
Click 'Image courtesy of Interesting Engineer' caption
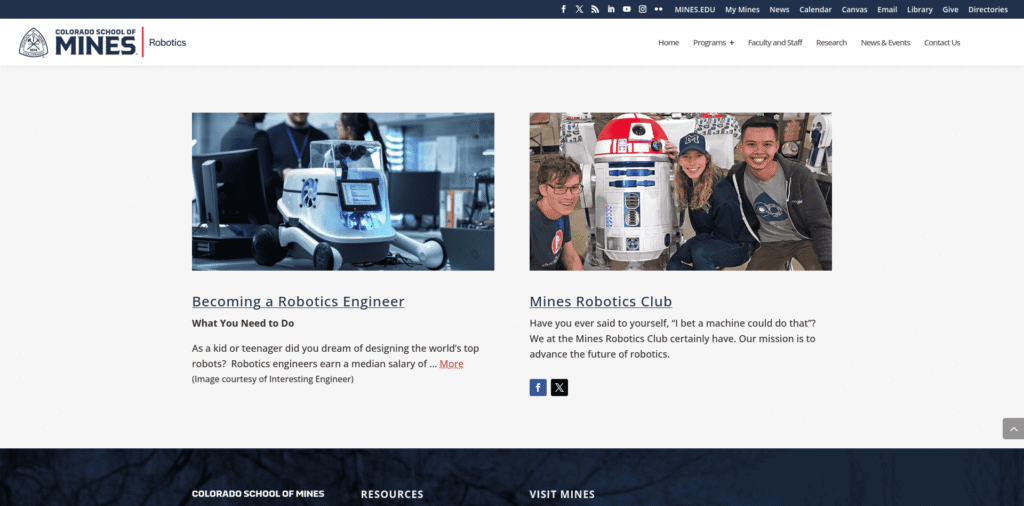pyautogui.click(x=272, y=379)
